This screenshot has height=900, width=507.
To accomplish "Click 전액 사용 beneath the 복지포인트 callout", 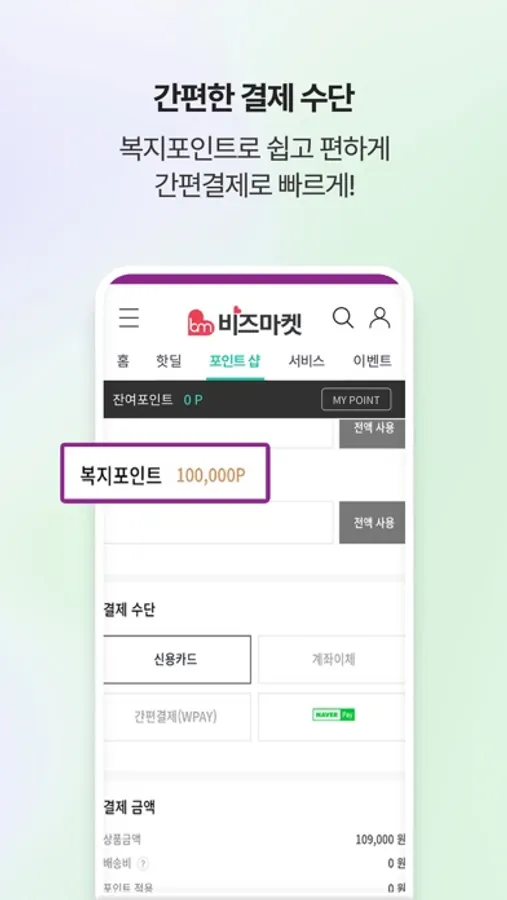I will tap(372, 522).
